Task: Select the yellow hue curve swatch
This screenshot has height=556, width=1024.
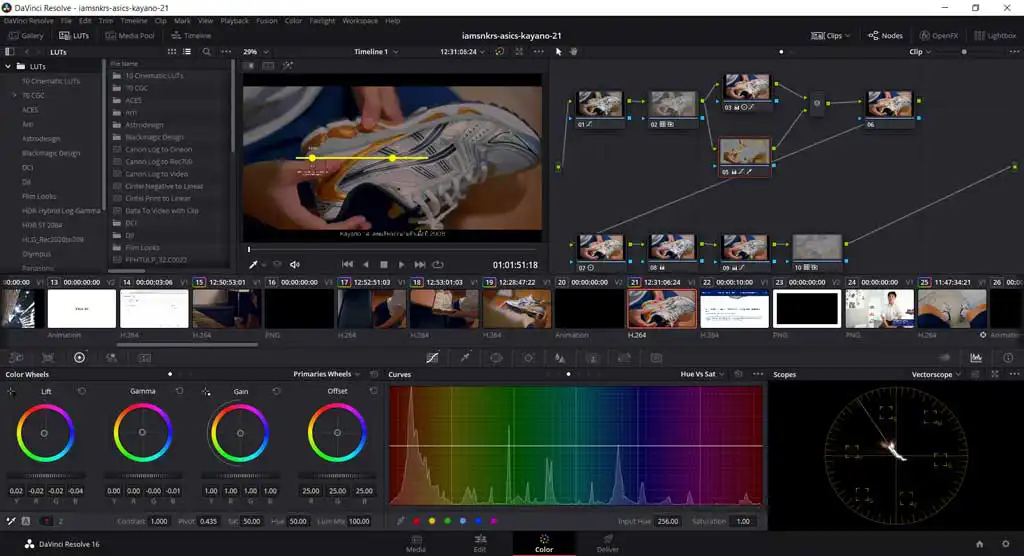Action: [432, 521]
